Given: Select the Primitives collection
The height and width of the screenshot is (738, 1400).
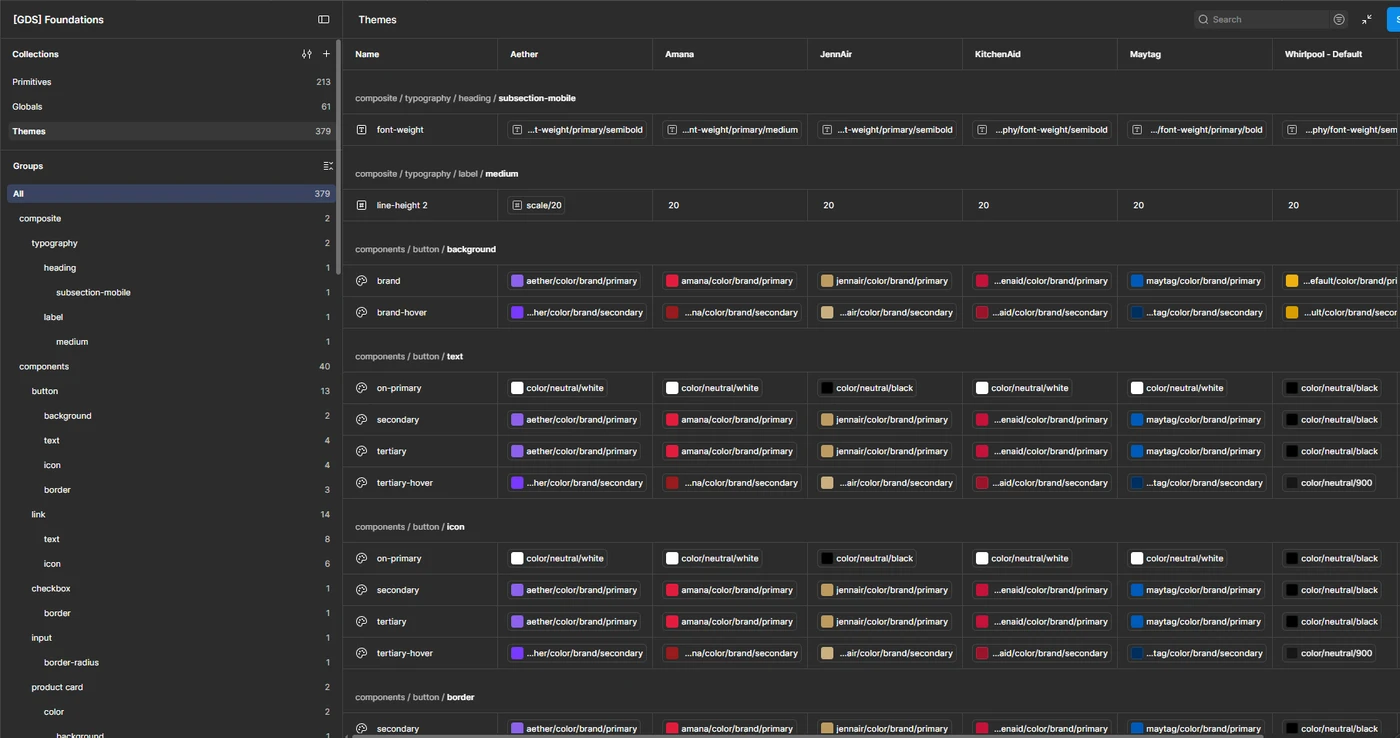Looking at the screenshot, I should point(171,82).
